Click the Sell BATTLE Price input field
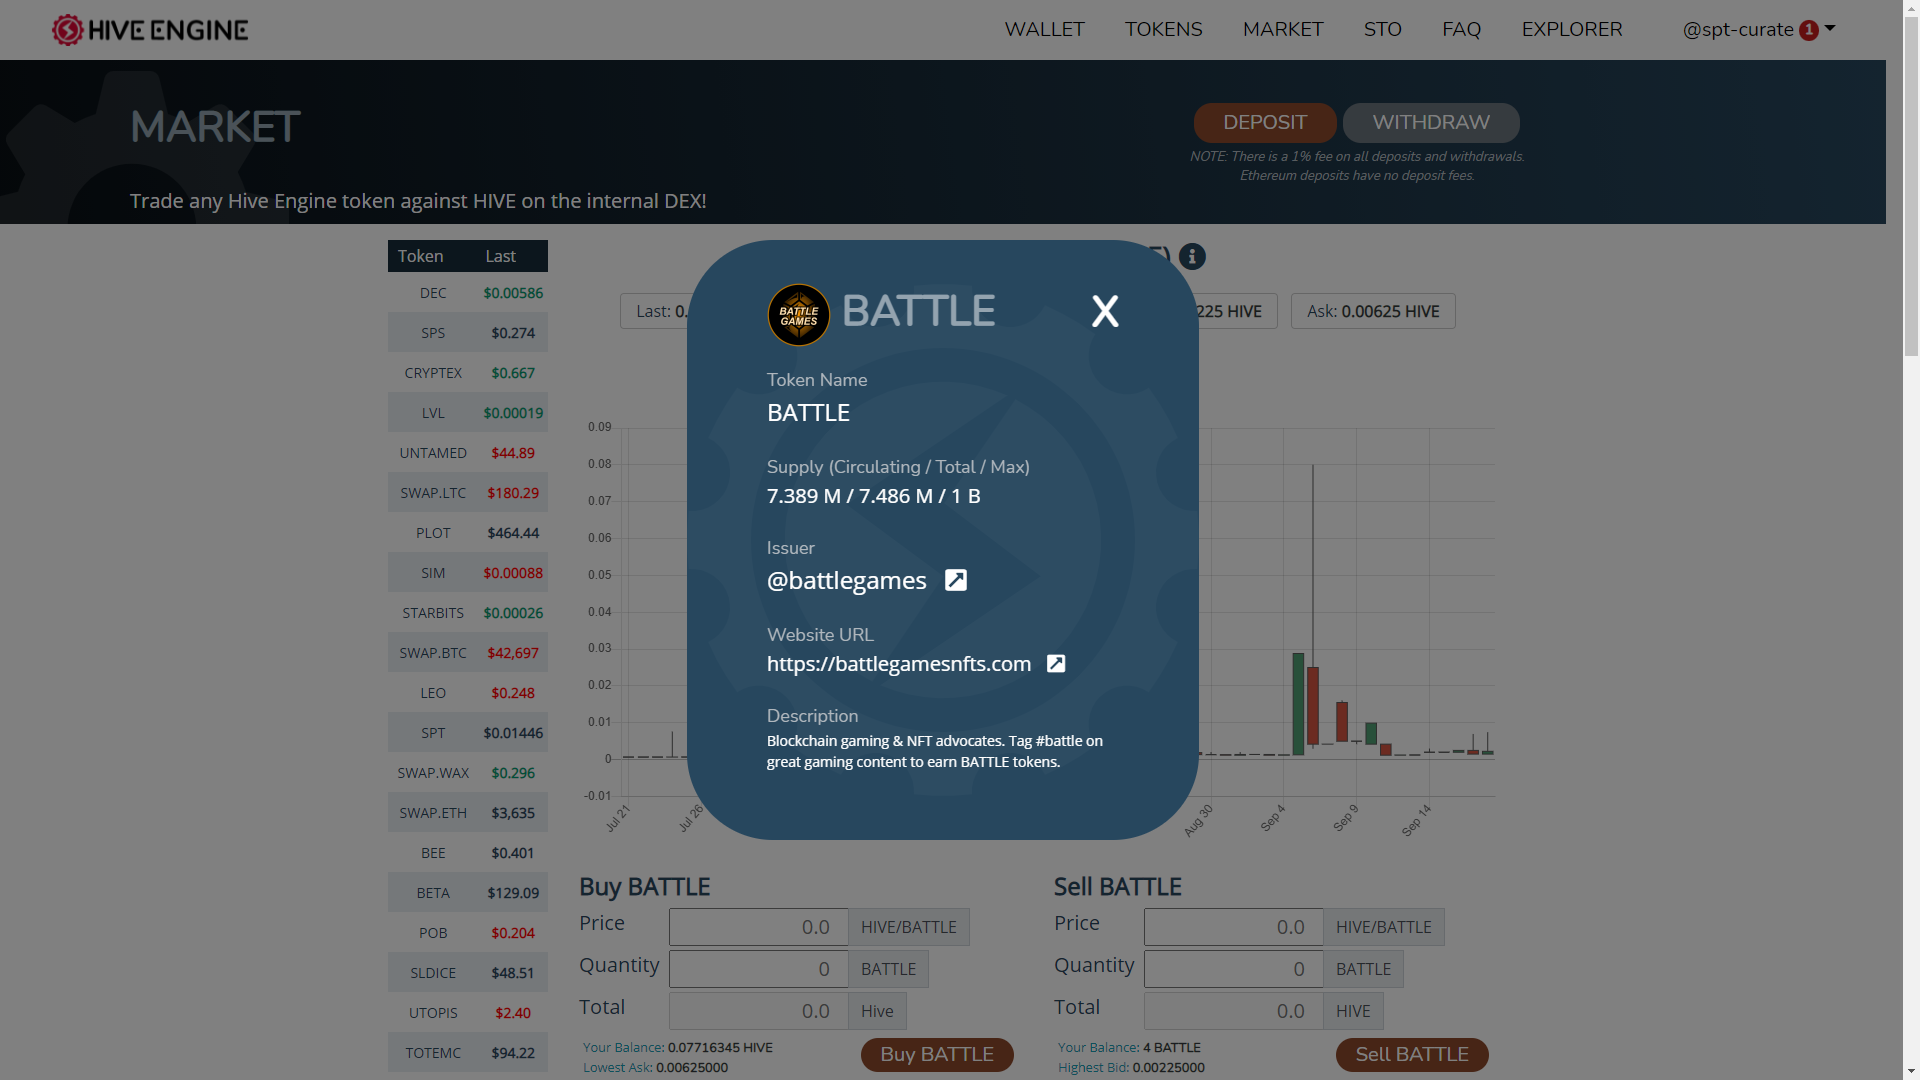1920x1080 pixels. click(1233, 927)
